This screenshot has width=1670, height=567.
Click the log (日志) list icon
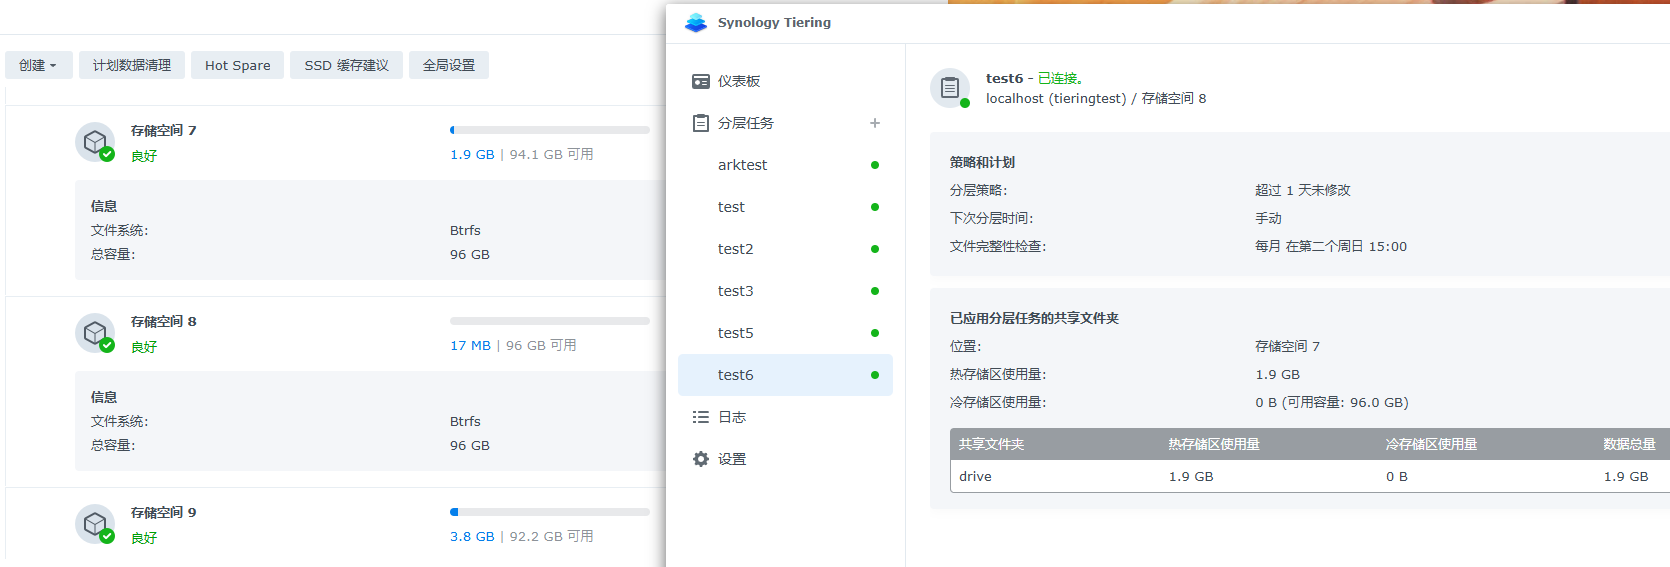pos(701,417)
